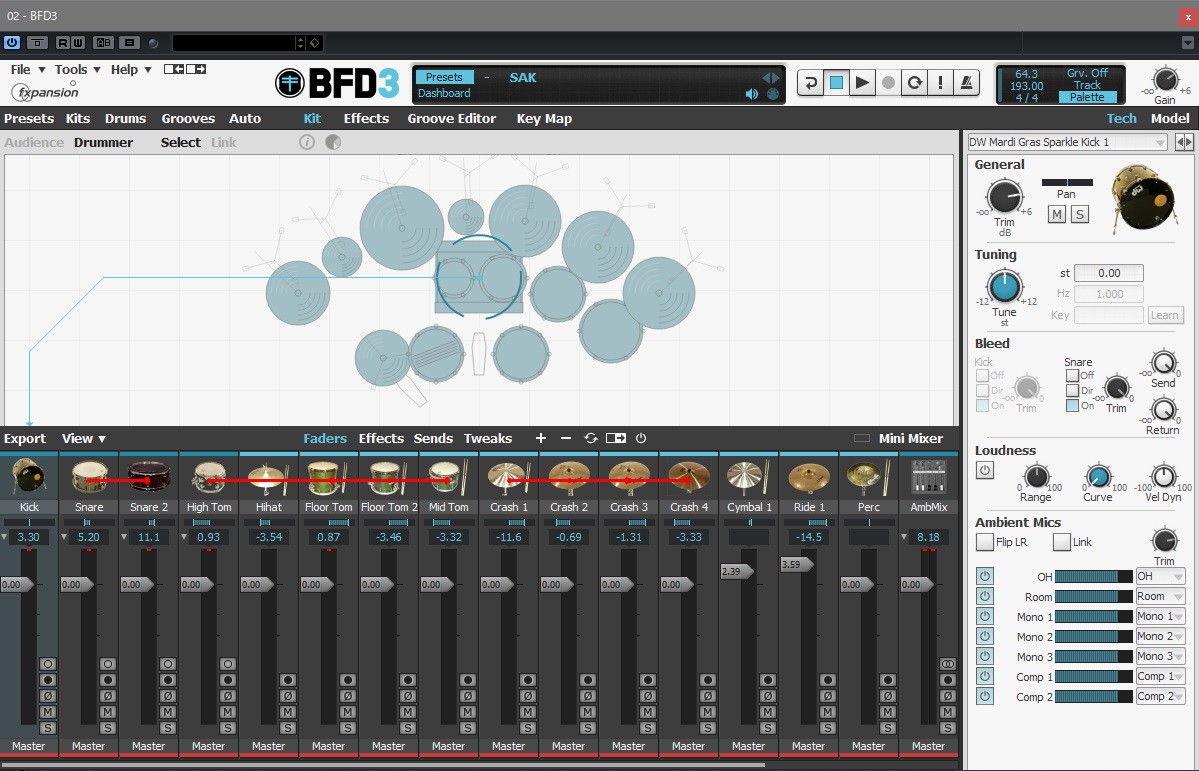Click the M mute button under Pan
Screen dimensions: 1199x771
[x=1057, y=214]
